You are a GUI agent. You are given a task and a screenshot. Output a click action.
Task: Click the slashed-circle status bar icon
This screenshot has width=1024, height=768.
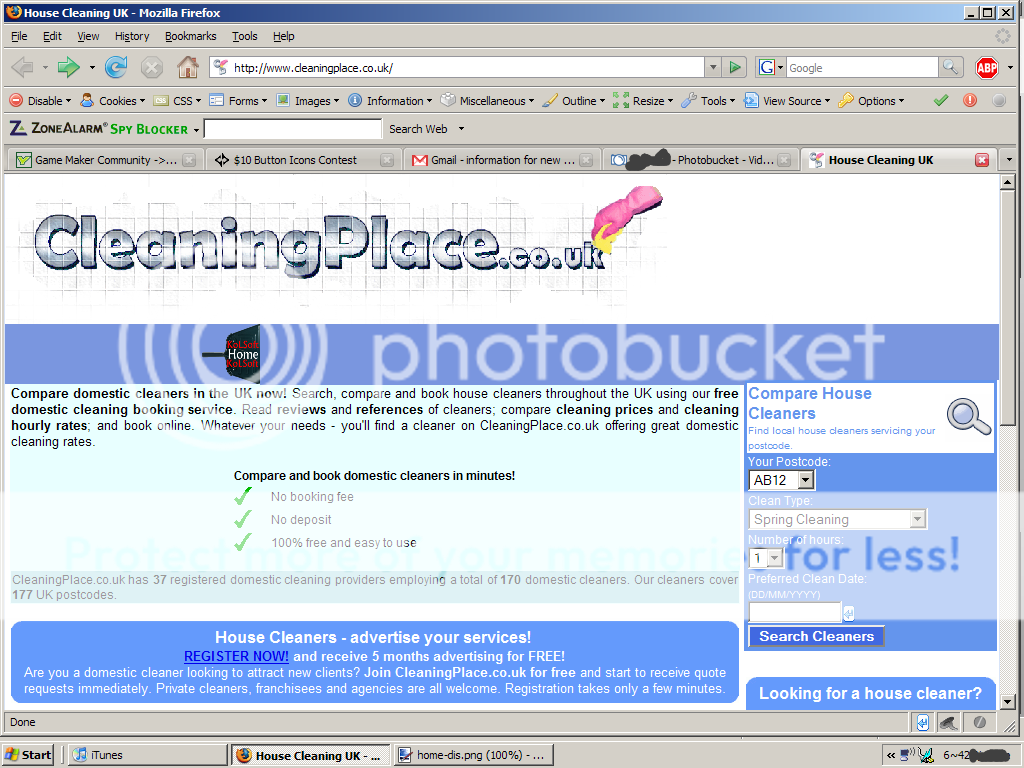tap(979, 722)
